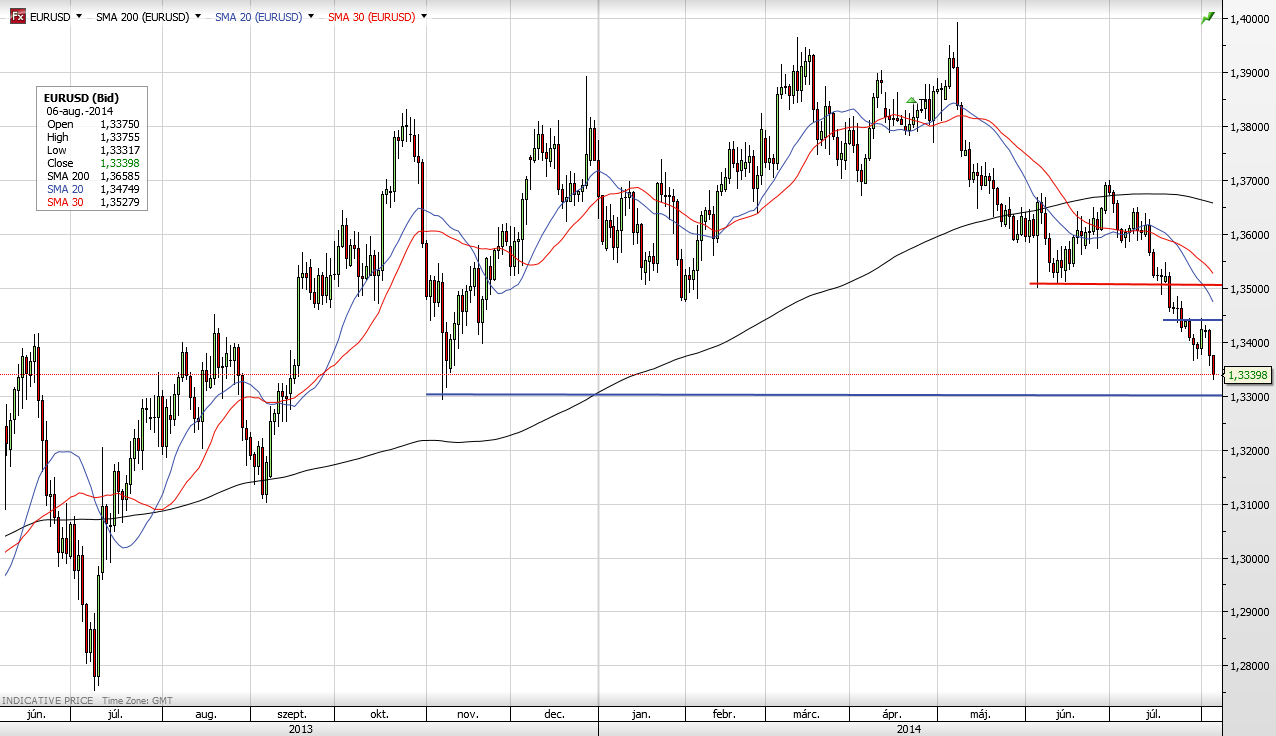
Task: Click the 1,40000 price axis label
Action: tap(1250, 19)
